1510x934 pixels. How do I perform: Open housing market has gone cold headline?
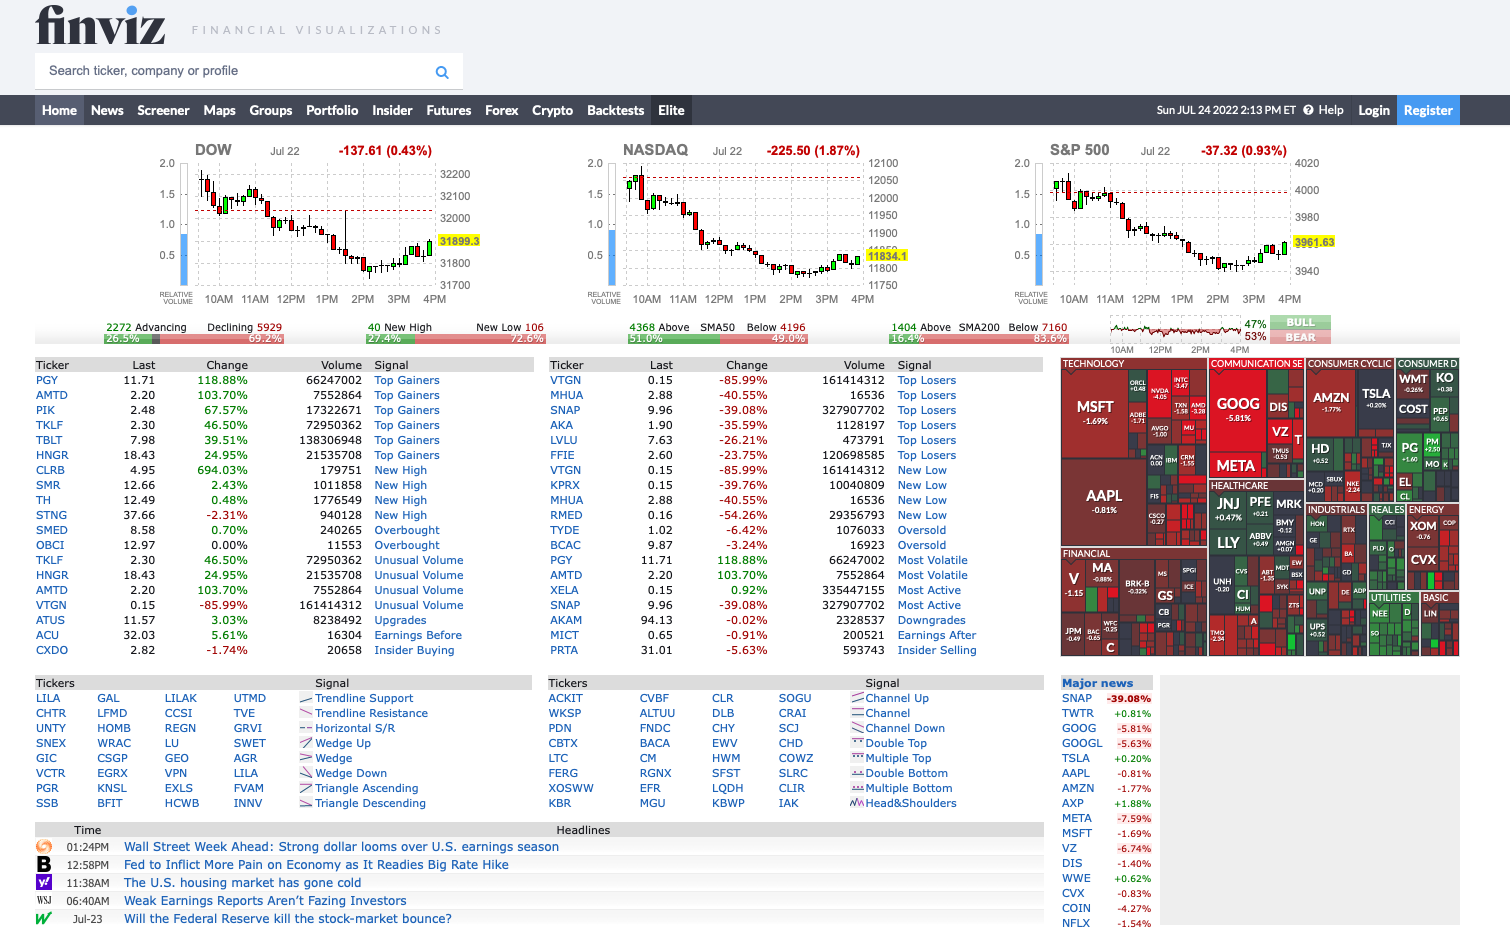click(x=242, y=883)
